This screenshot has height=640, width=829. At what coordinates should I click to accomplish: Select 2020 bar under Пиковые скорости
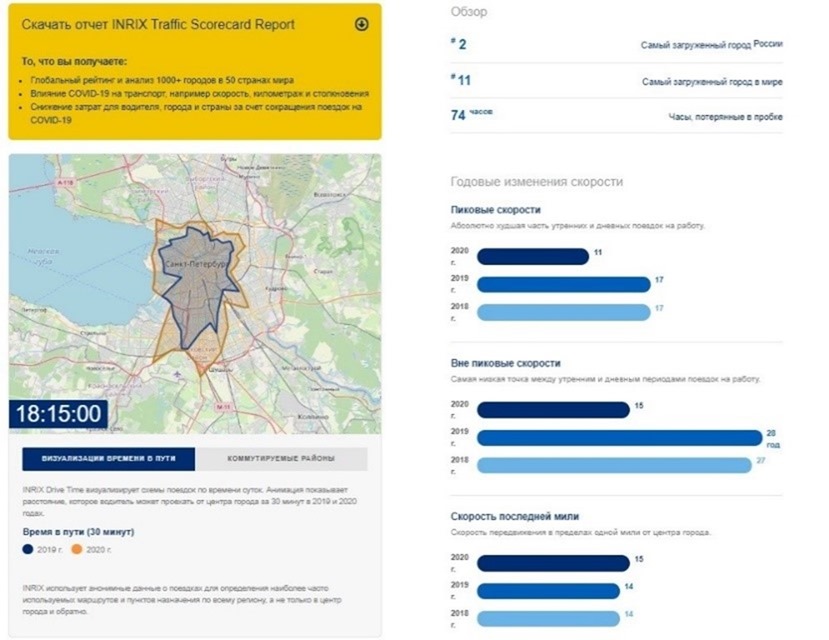coord(532,256)
